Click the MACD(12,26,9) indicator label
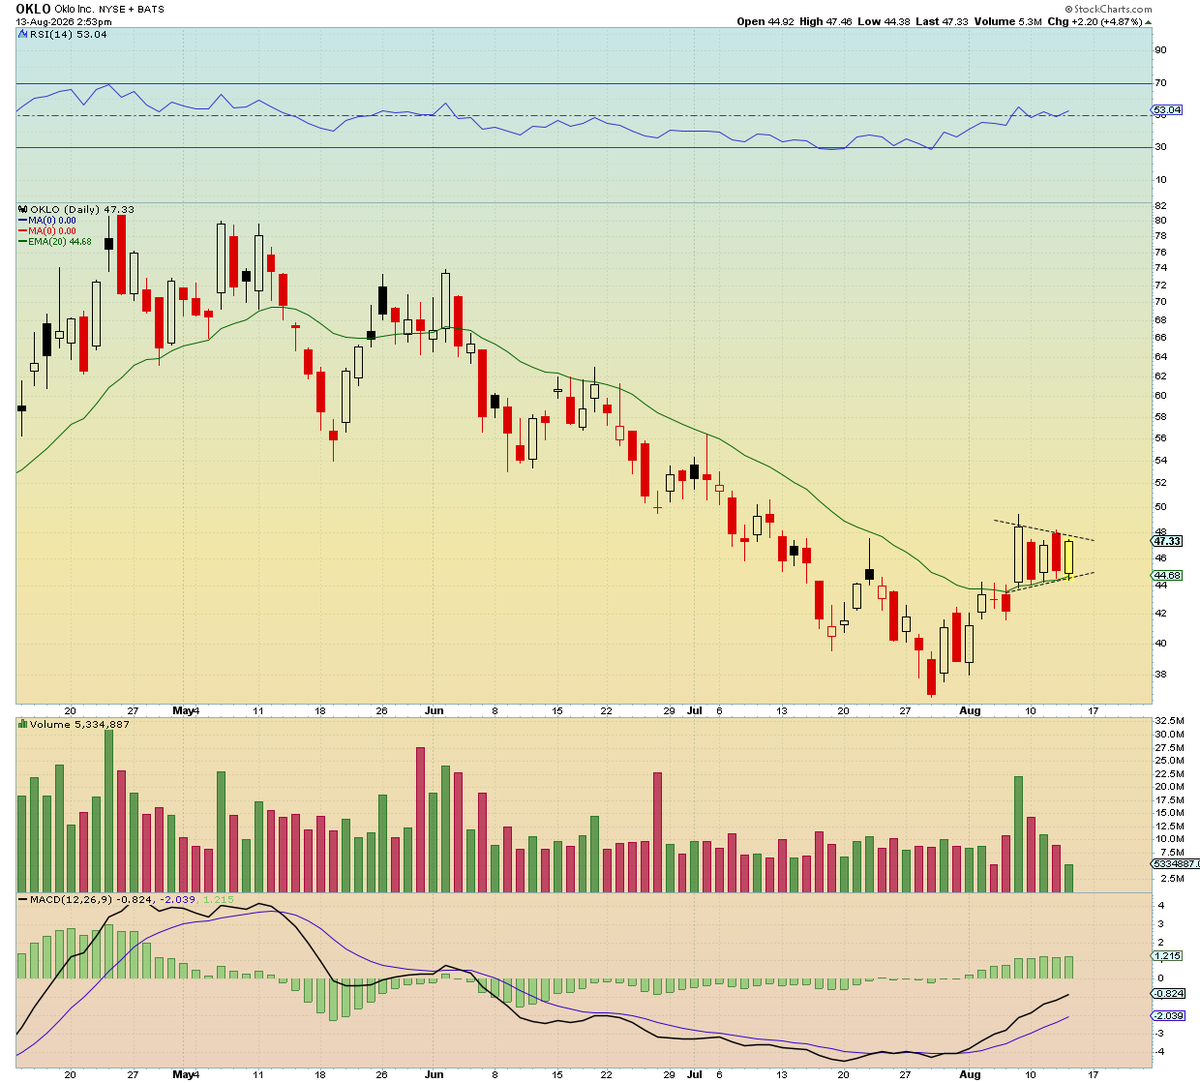 [x=72, y=900]
